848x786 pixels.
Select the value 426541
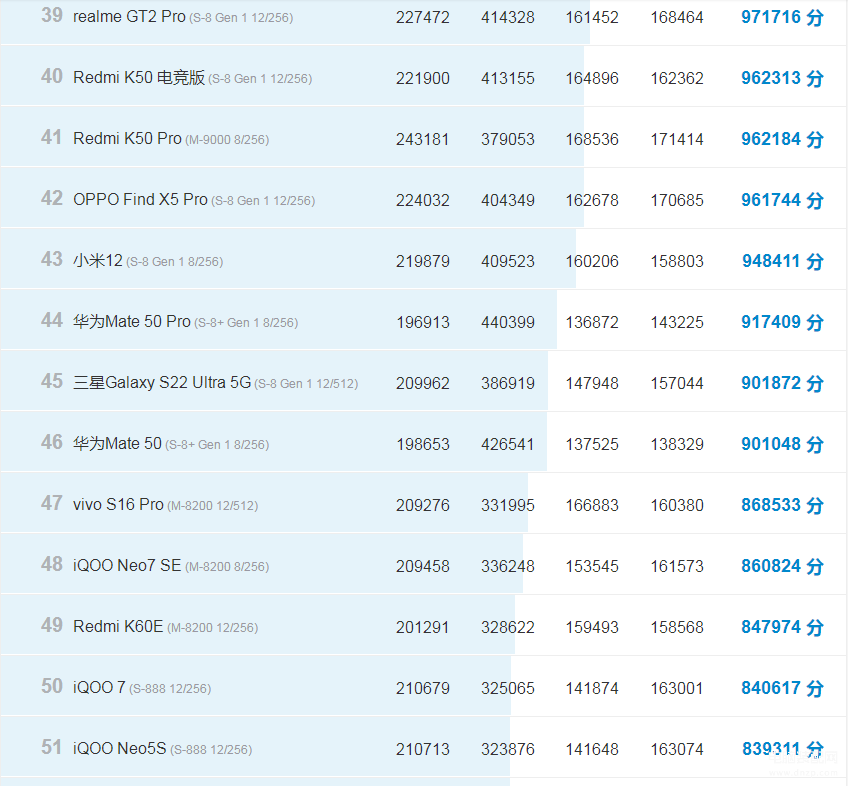(x=508, y=445)
